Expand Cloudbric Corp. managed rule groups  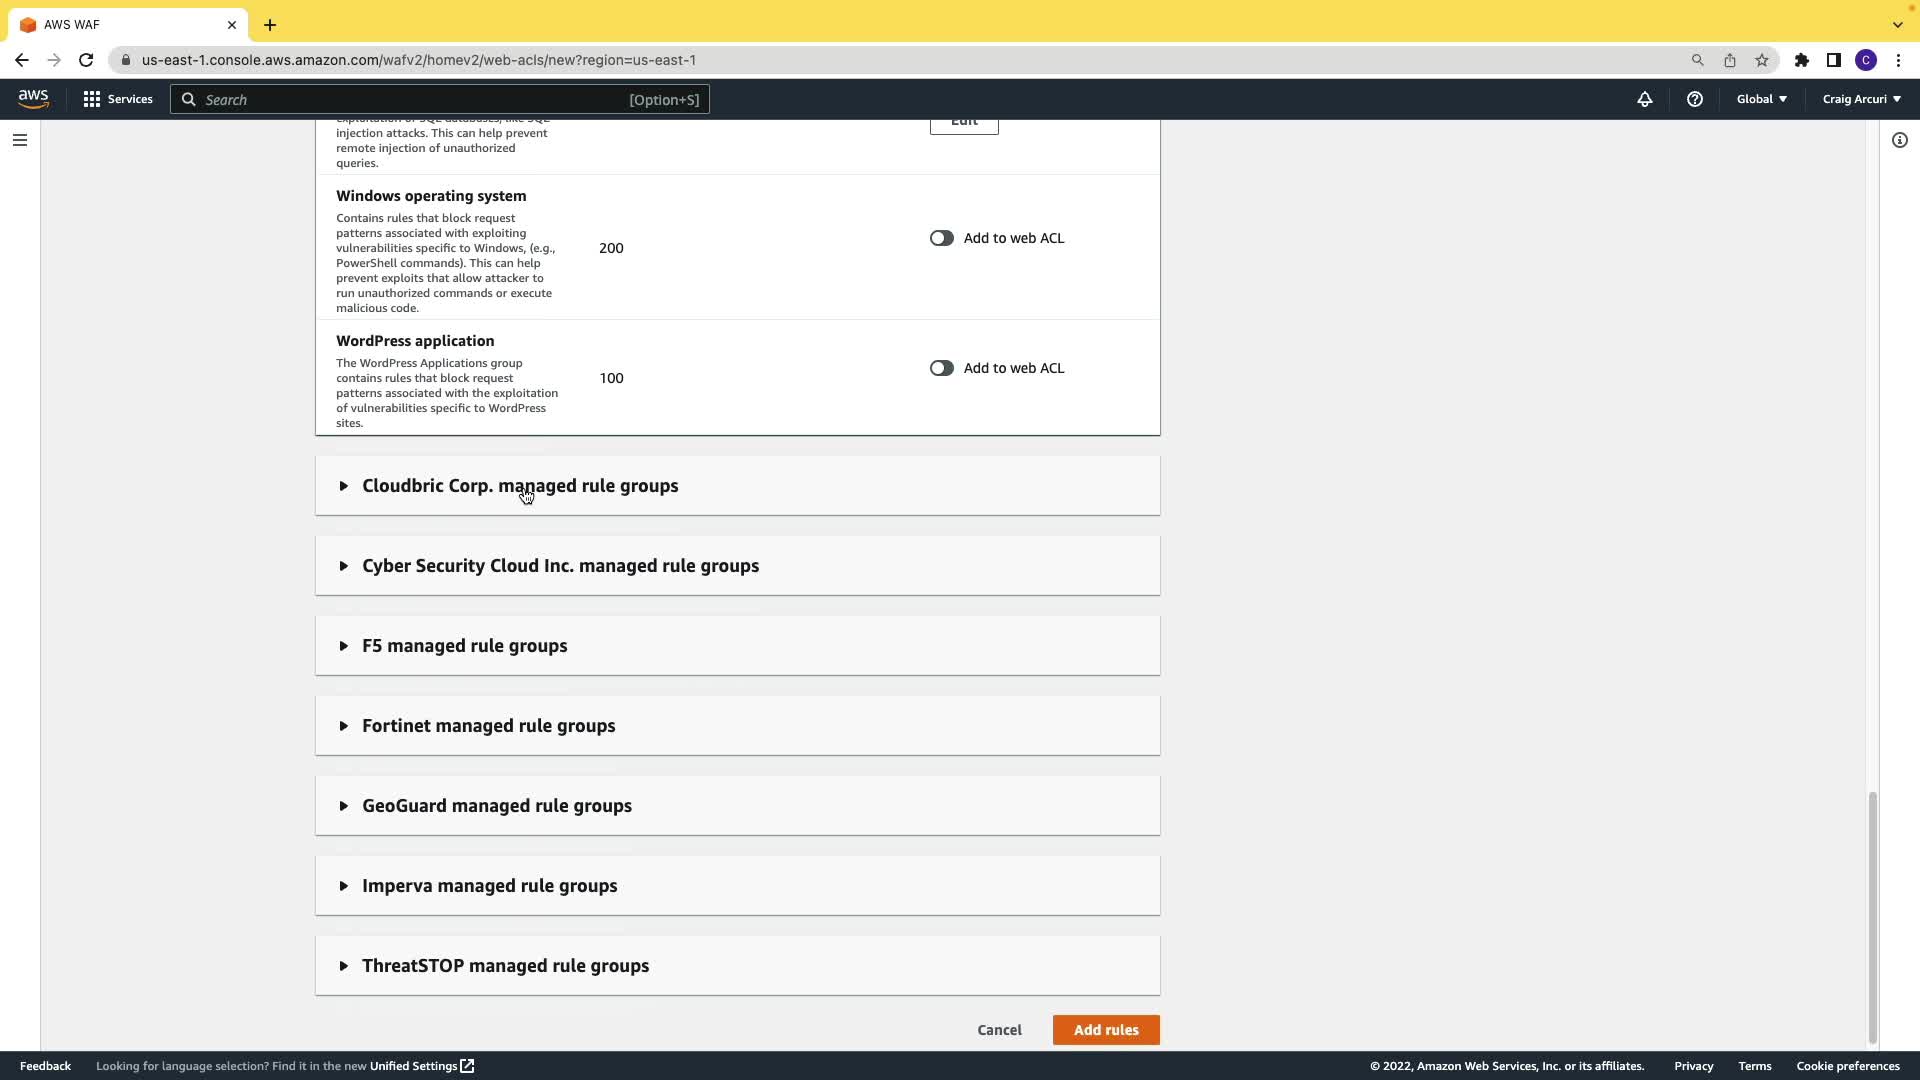click(519, 486)
